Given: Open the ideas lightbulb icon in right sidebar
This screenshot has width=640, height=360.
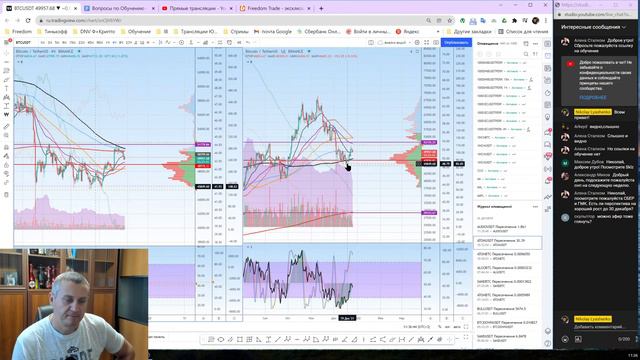Looking at the screenshot, I should pyautogui.click(x=548, y=117).
